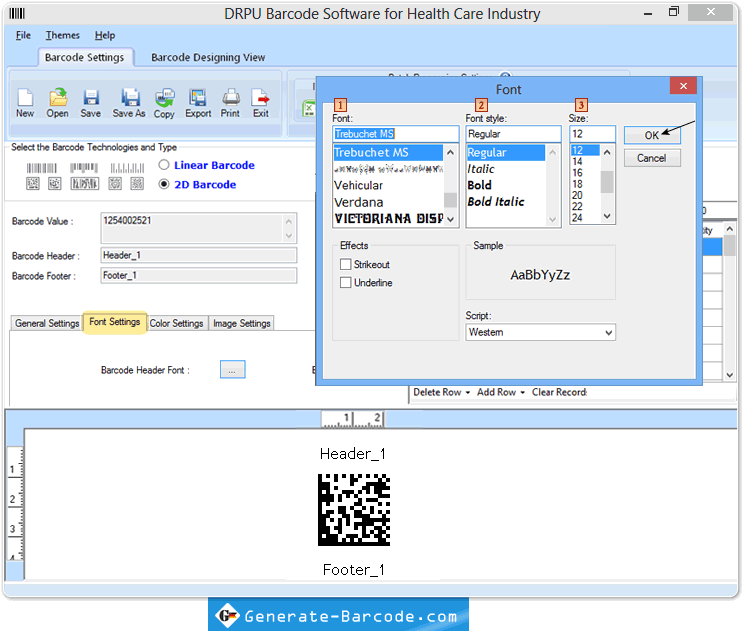Image resolution: width=744 pixels, height=631 pixels.
Task: Click Clear Records in table toolbar
Action: (x=559, y=392)
